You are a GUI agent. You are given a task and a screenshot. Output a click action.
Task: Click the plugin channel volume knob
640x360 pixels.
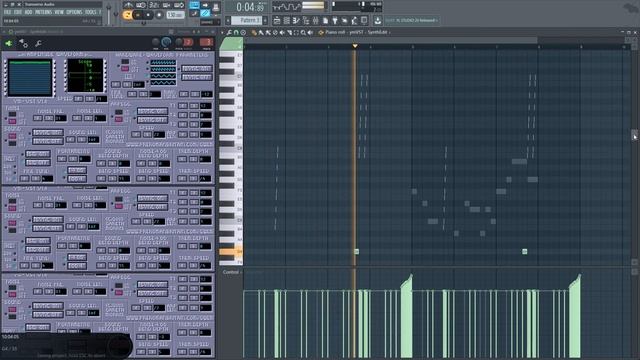tap(166, 42)
